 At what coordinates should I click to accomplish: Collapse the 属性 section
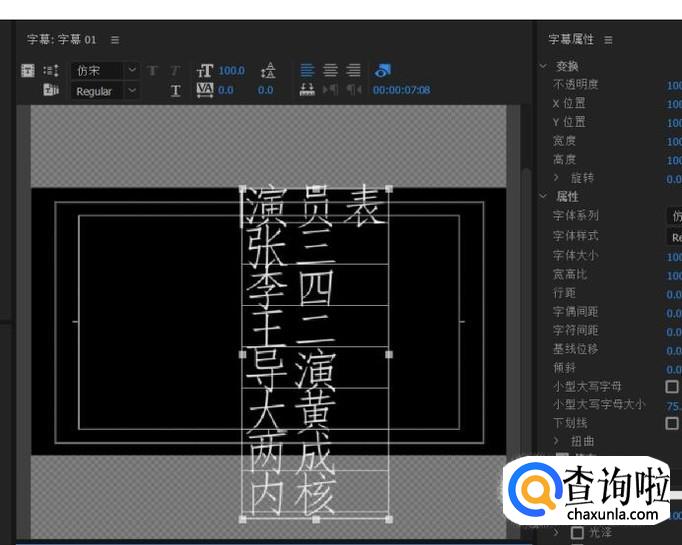(543, 196)
